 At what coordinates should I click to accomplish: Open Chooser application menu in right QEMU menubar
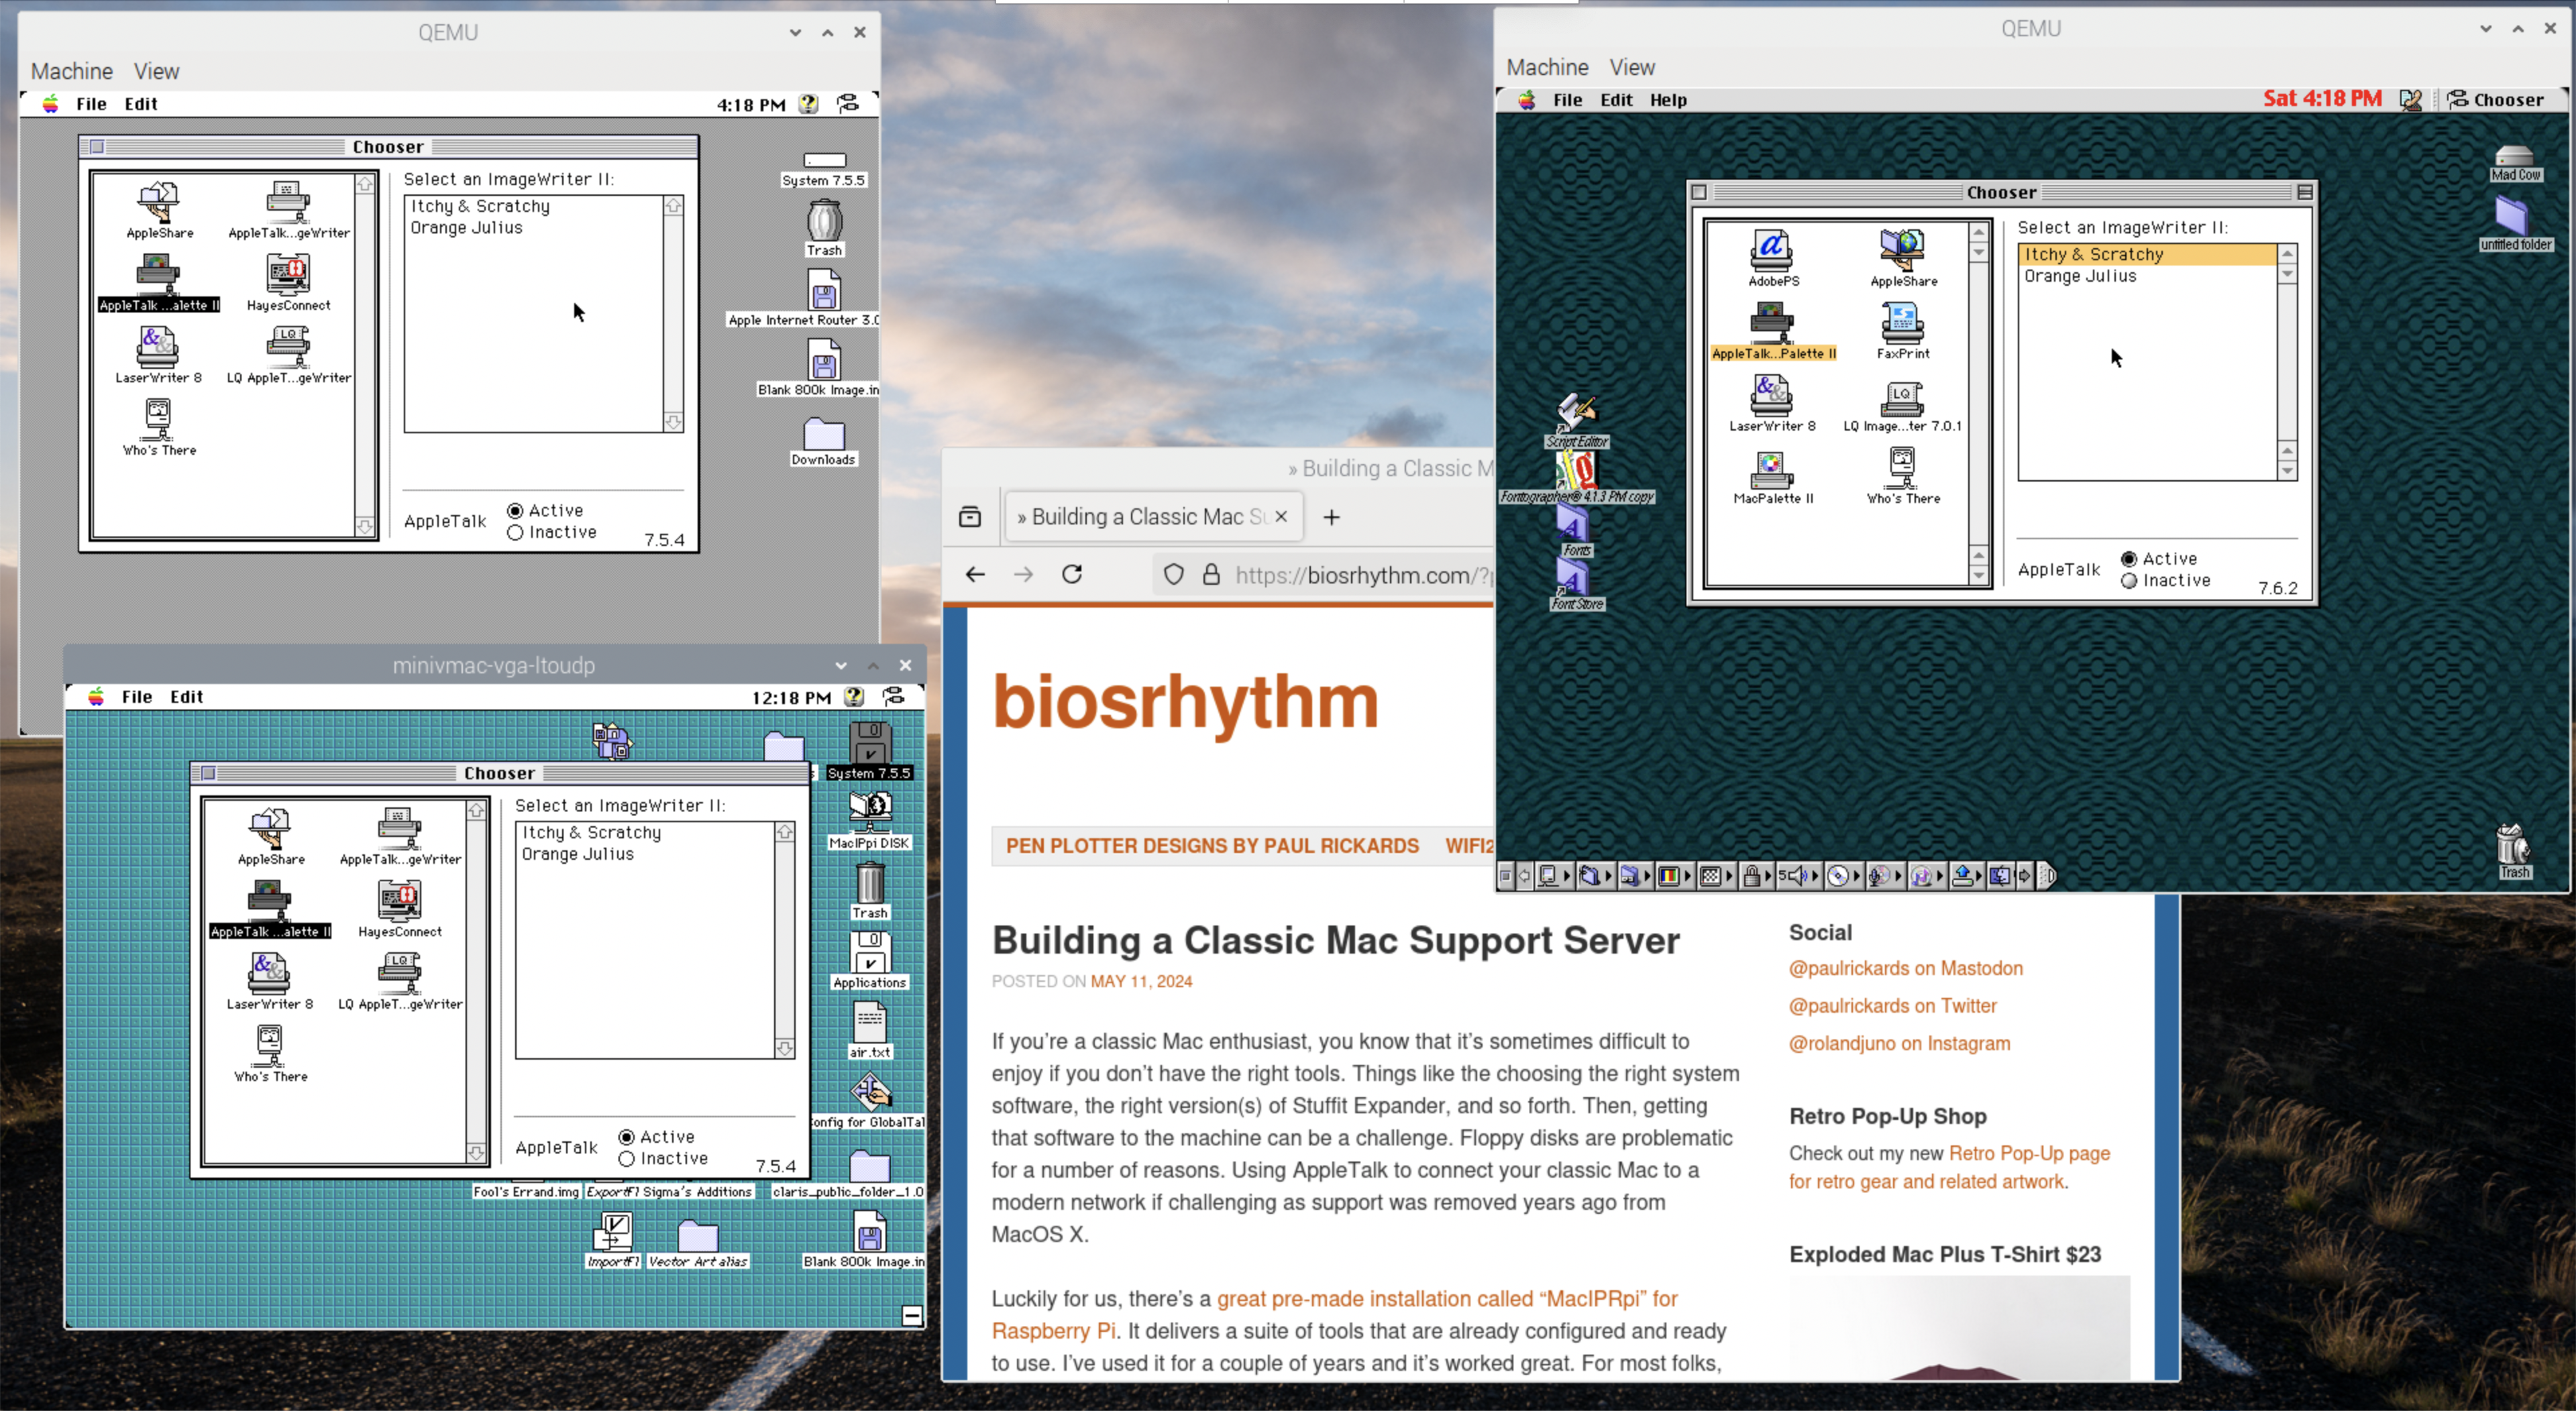[x=2496, y=99]
